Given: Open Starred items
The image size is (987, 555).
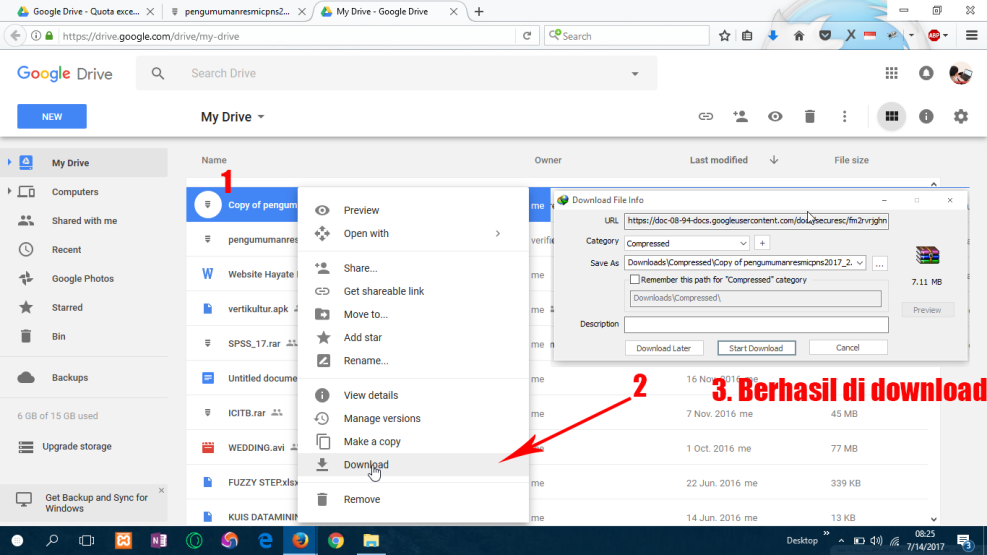Looking at the screenshot, I should pyautogui.click(x=67, y=308).
